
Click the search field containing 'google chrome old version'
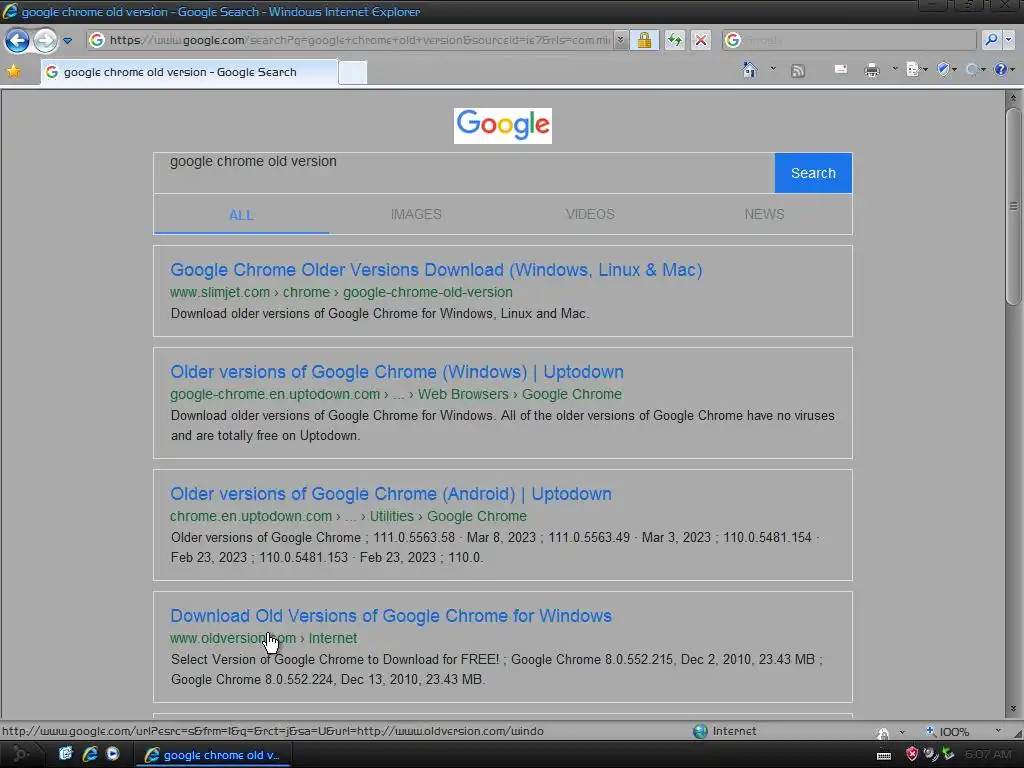point(464,173)
